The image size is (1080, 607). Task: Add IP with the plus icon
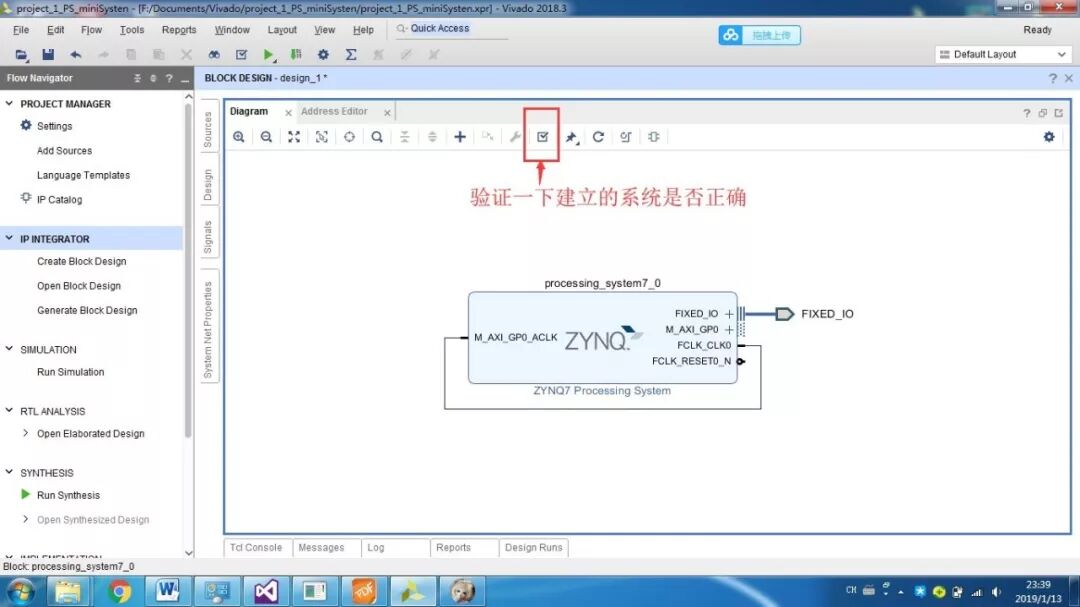(459, 136)
